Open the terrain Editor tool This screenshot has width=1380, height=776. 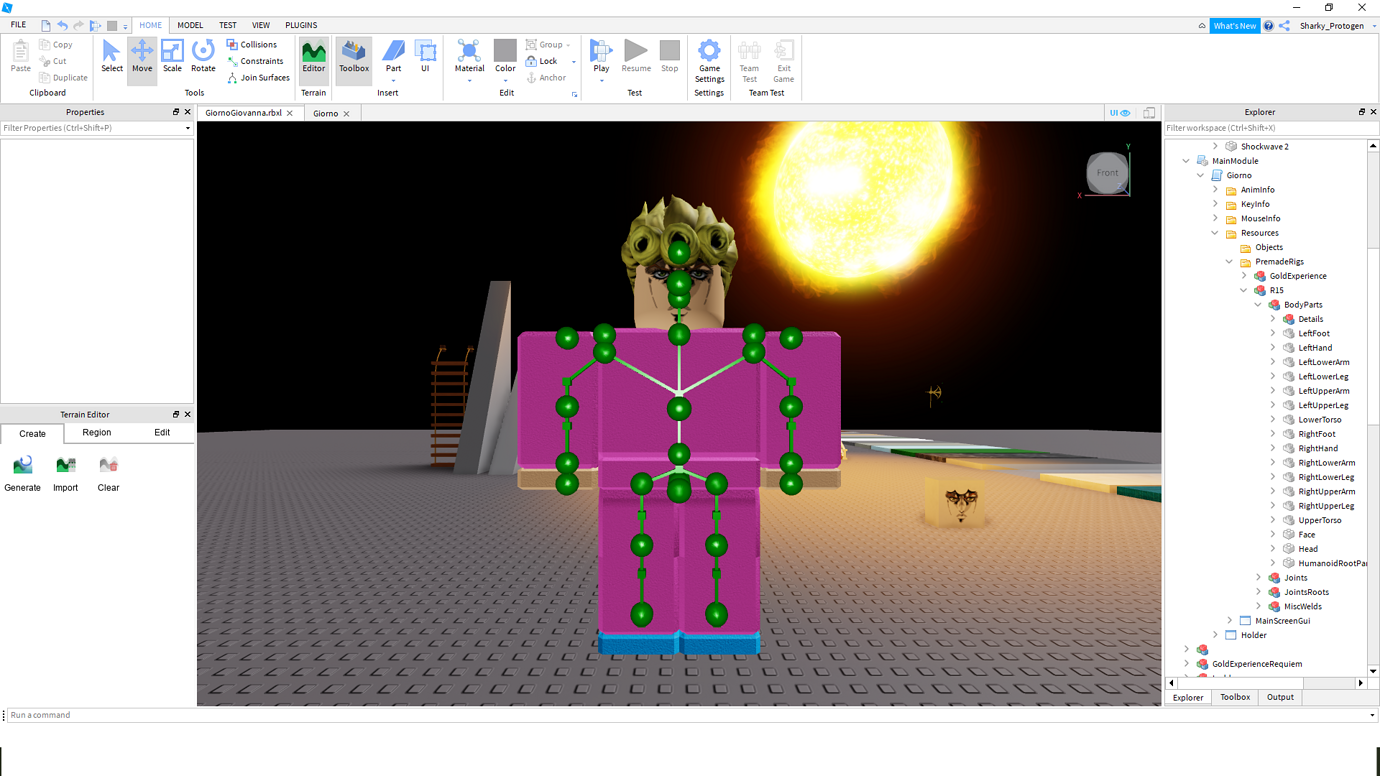(x=313, y=57)
